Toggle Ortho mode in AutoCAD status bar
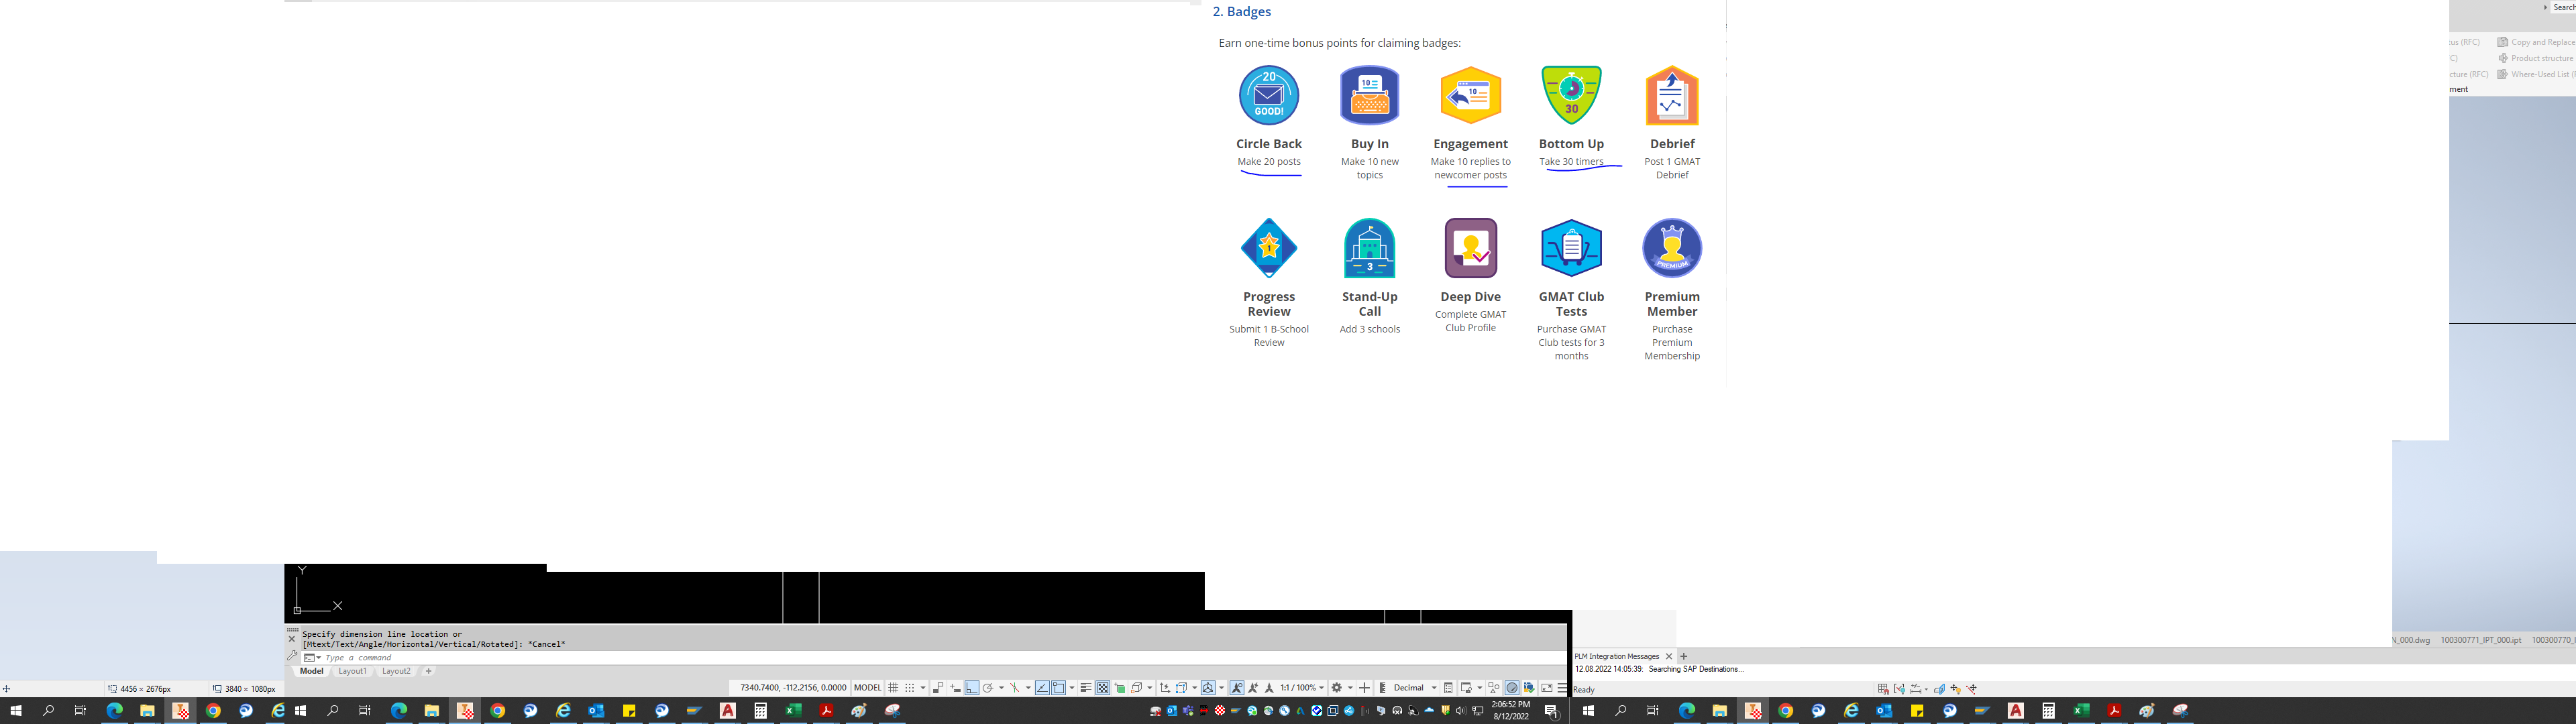This screenshot has height=724, width=2576. pyautogui.click(x=972, y=688)
